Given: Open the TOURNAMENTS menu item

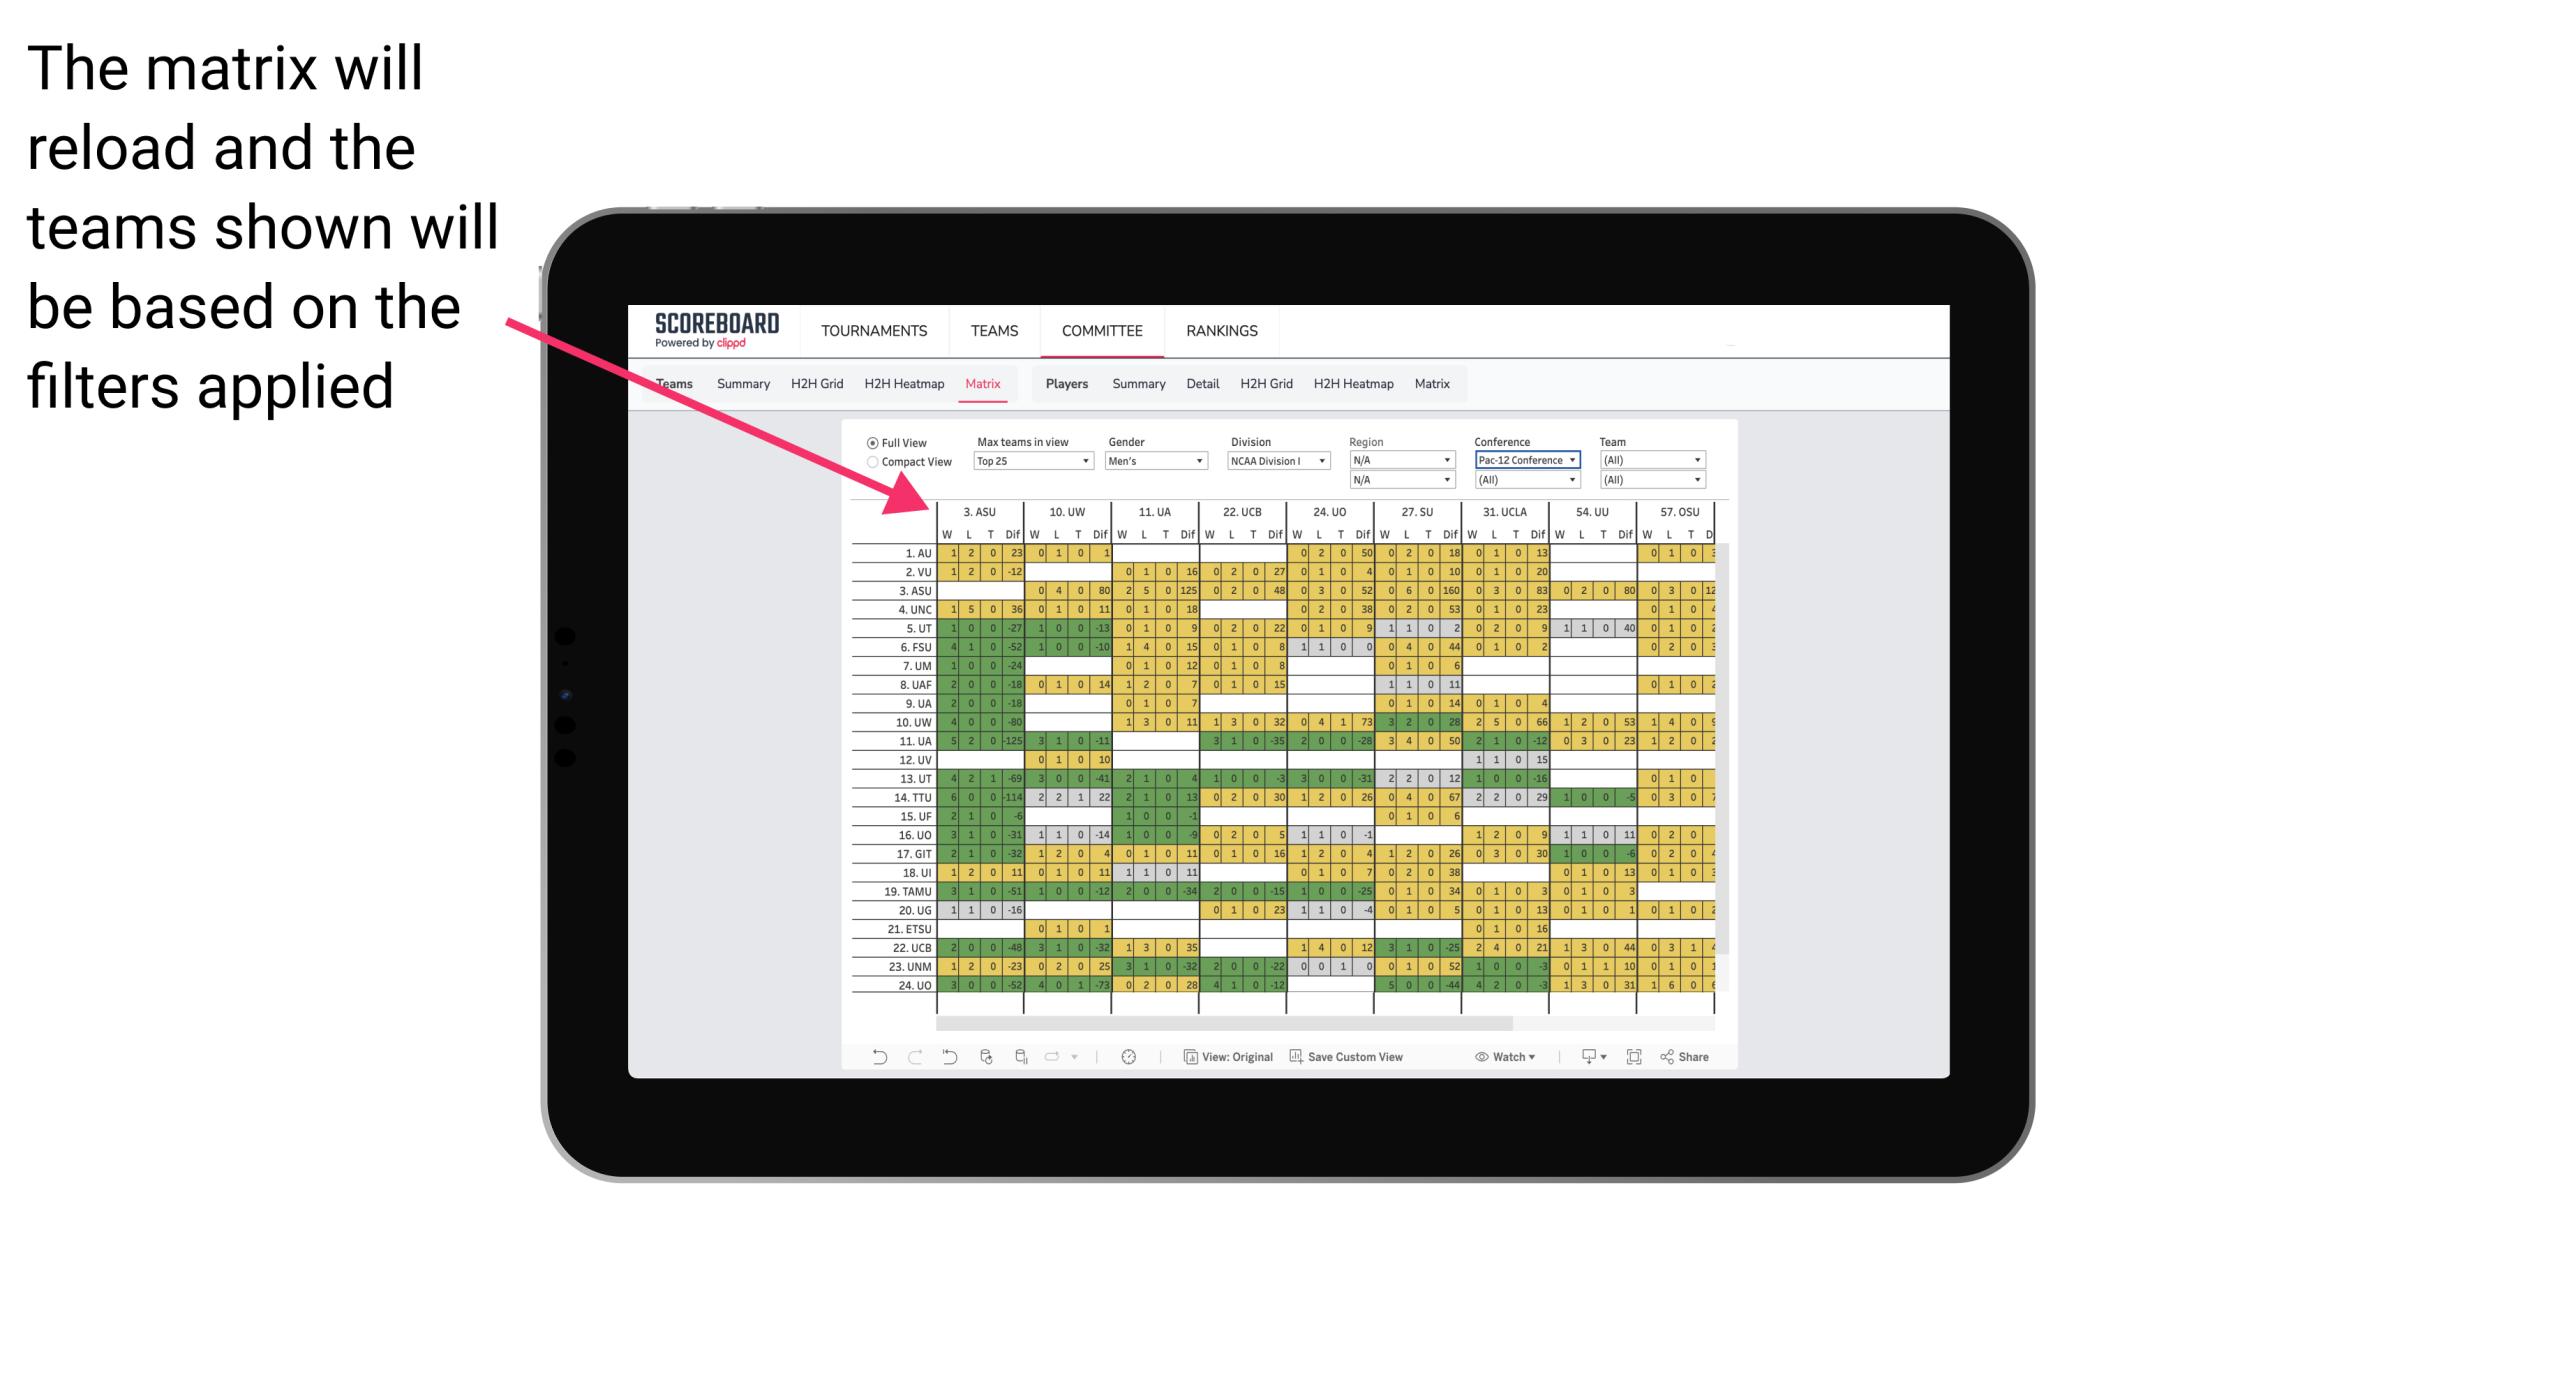Looking at the screenshot, I should [876, 330].
